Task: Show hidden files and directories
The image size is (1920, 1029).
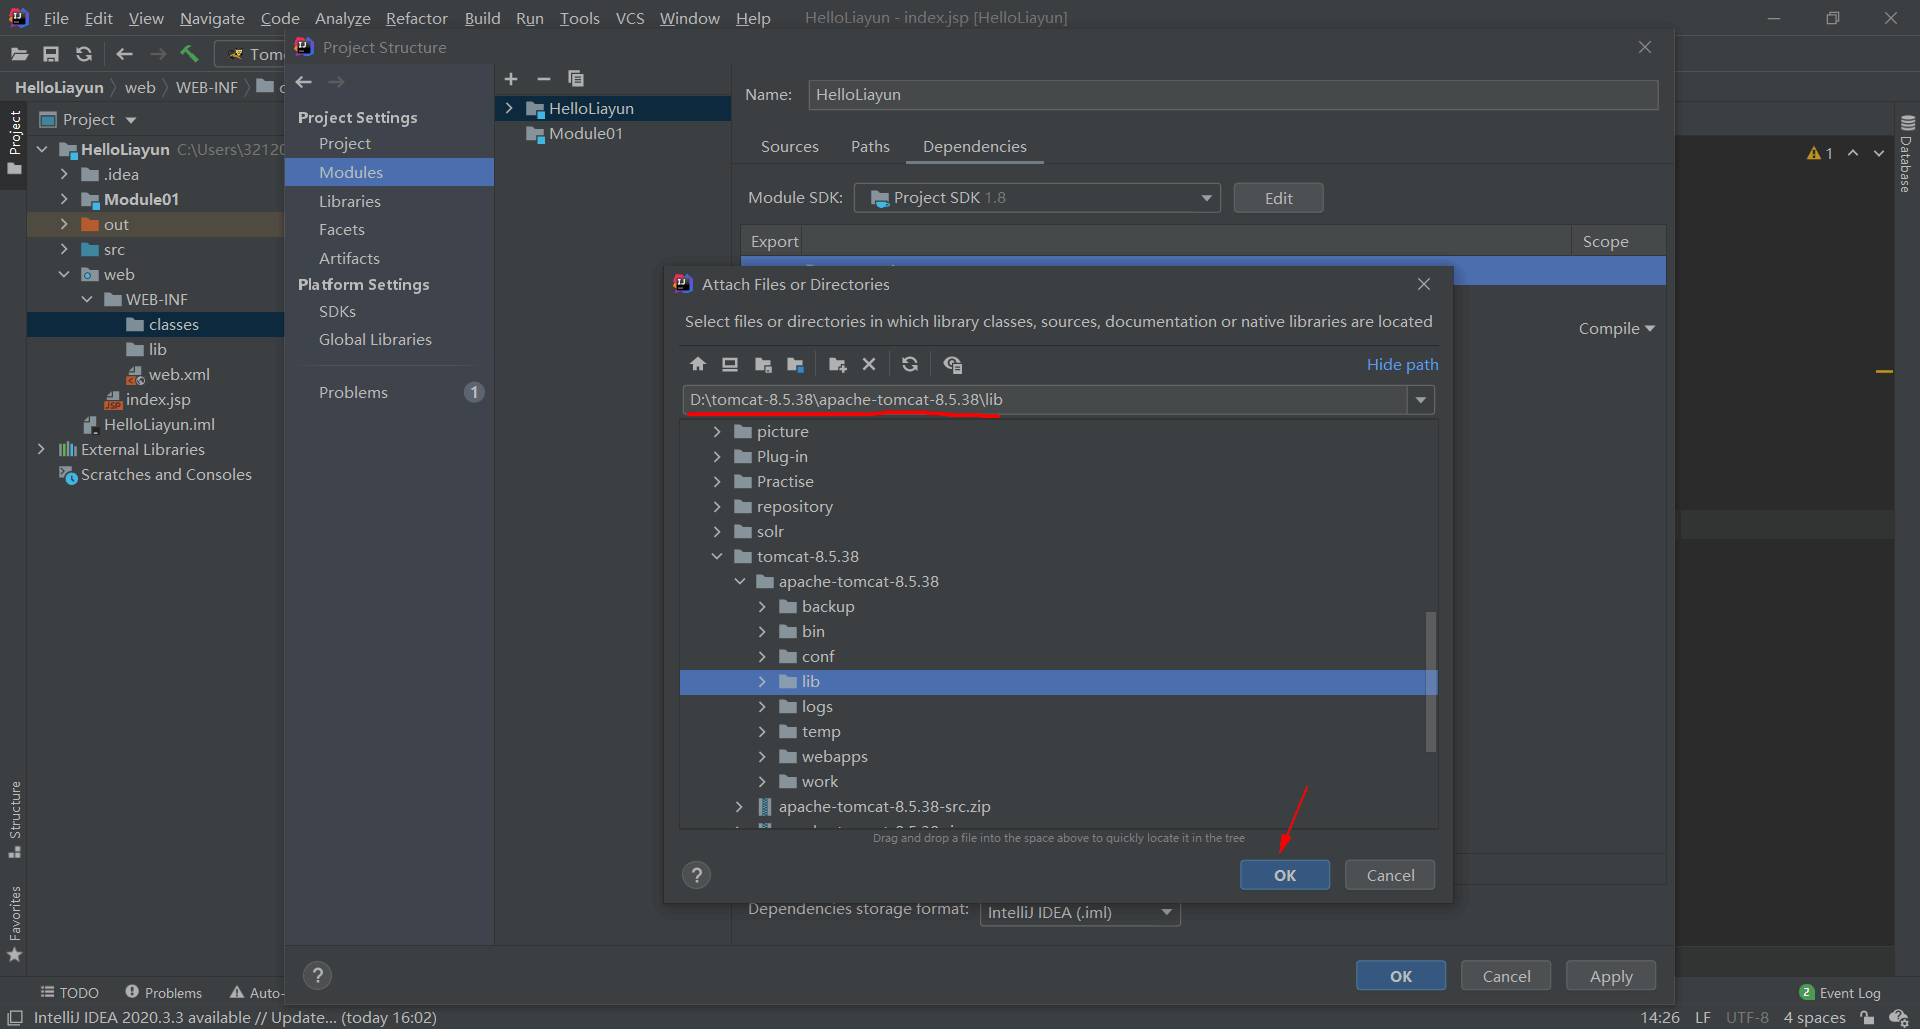Action: [x=952, y=364]
